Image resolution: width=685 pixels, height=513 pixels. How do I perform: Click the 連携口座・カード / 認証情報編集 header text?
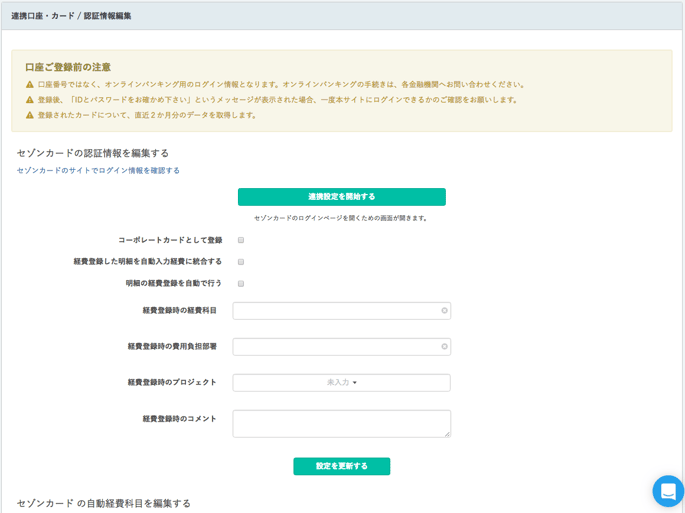tap(71, 16)
